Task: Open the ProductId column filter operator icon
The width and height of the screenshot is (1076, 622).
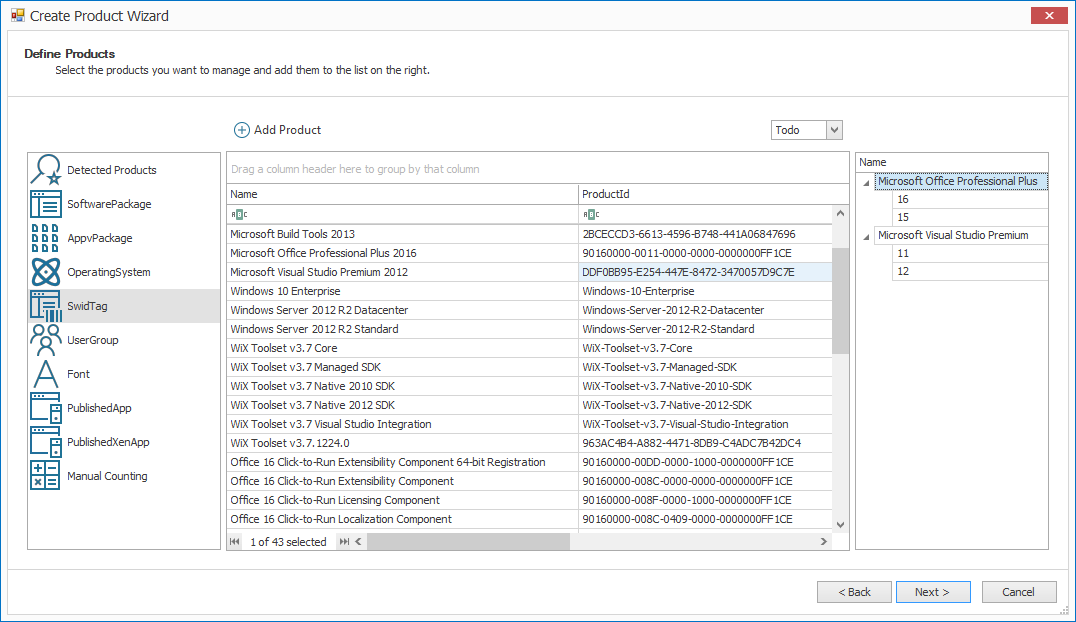Action: (591, 214)
